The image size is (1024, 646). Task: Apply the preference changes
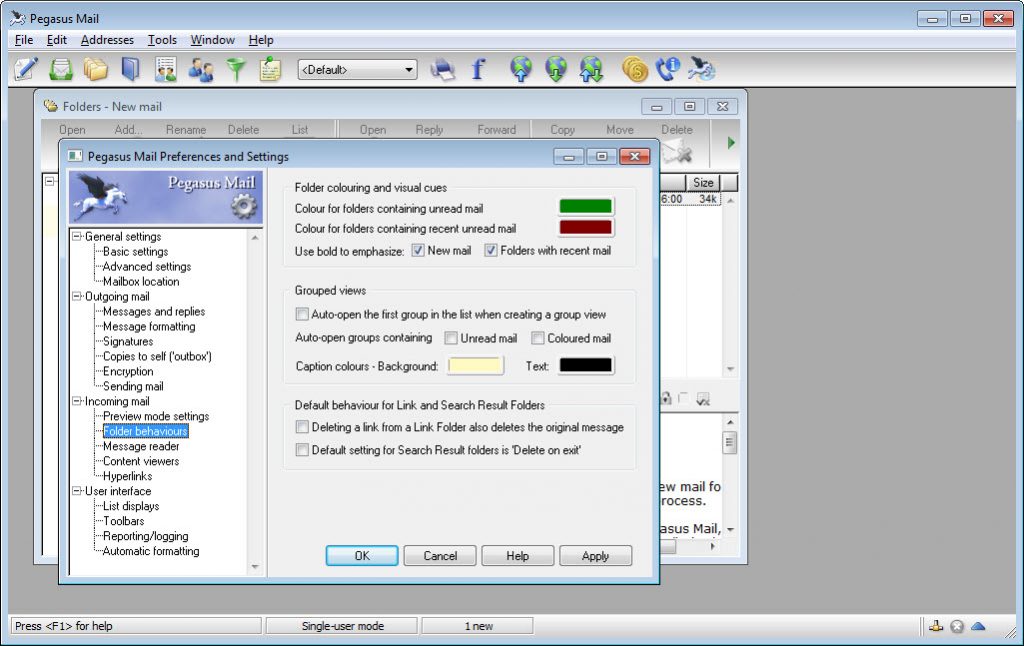[596, 556]
